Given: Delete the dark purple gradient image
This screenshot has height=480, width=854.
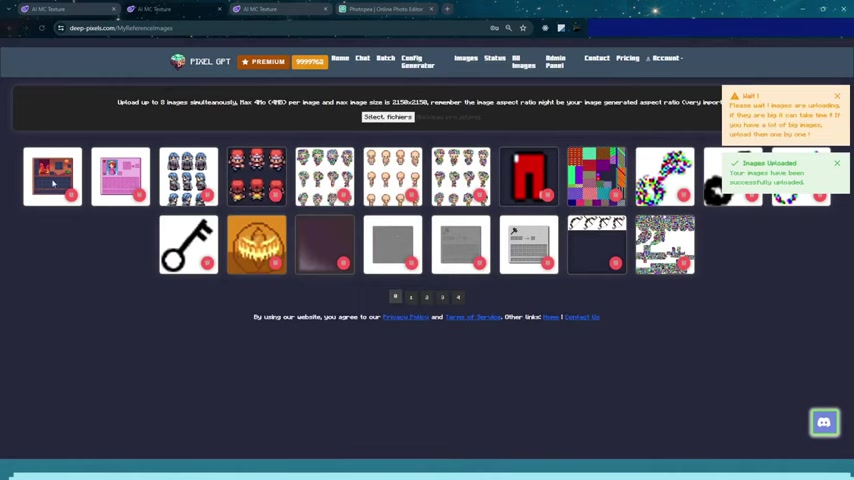Looking at the screenshot, I should click(343, 263).
